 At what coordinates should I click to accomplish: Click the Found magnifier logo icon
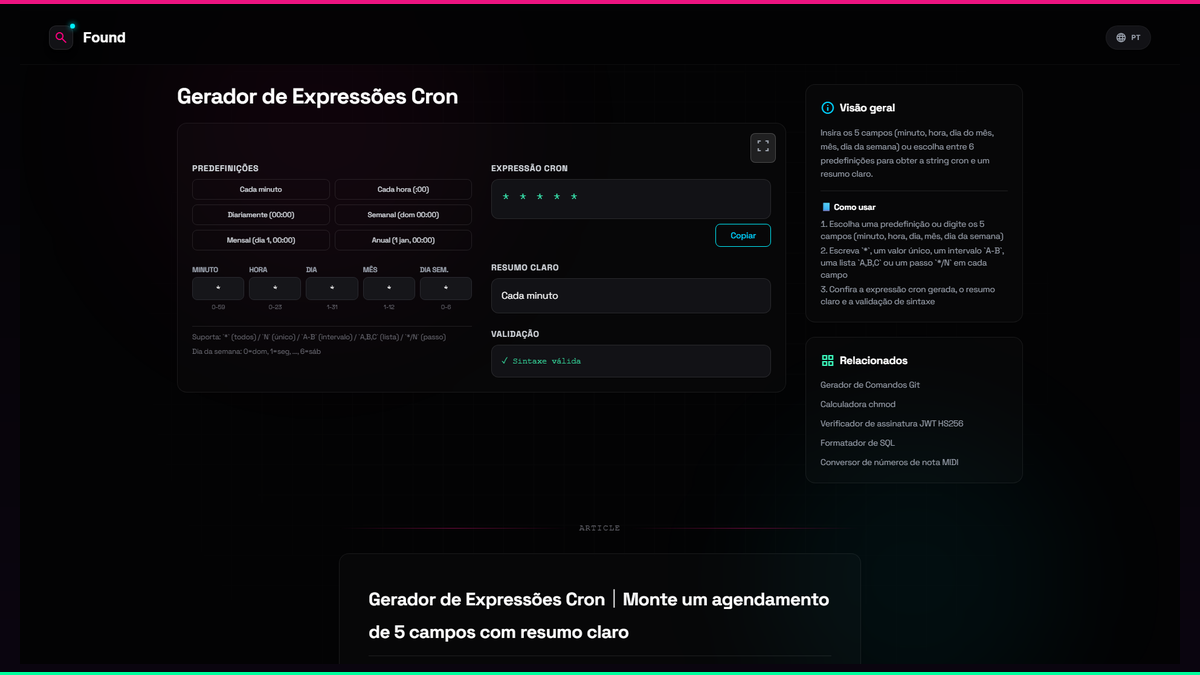61,38
